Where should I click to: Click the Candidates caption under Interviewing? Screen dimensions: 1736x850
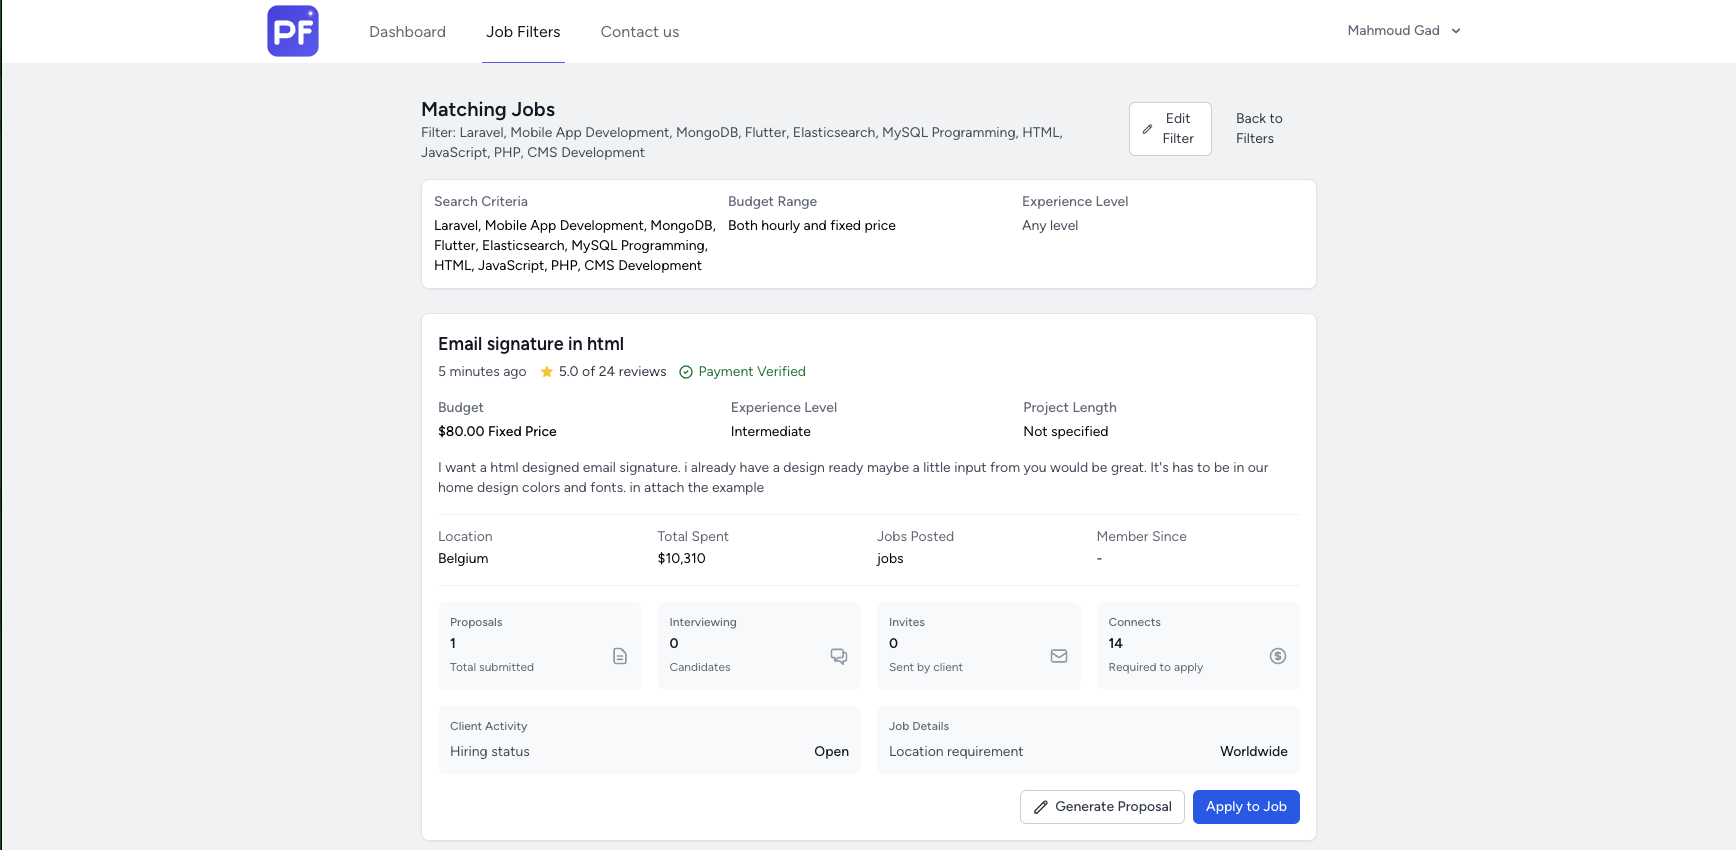(x=700, y=668)
